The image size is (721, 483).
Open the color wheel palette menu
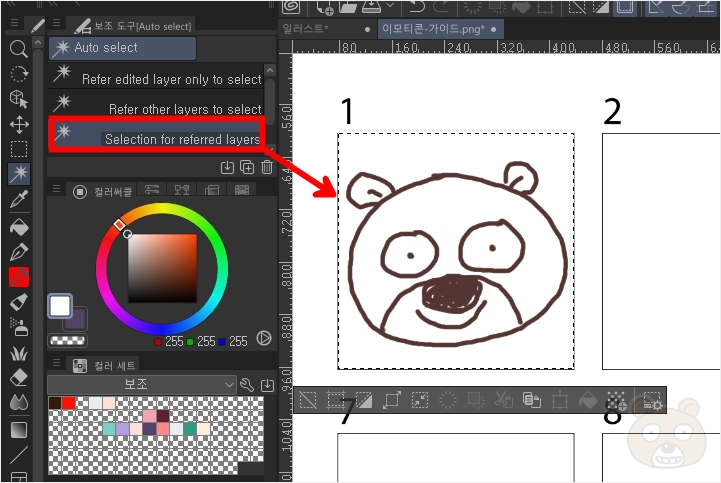point(57,188)
